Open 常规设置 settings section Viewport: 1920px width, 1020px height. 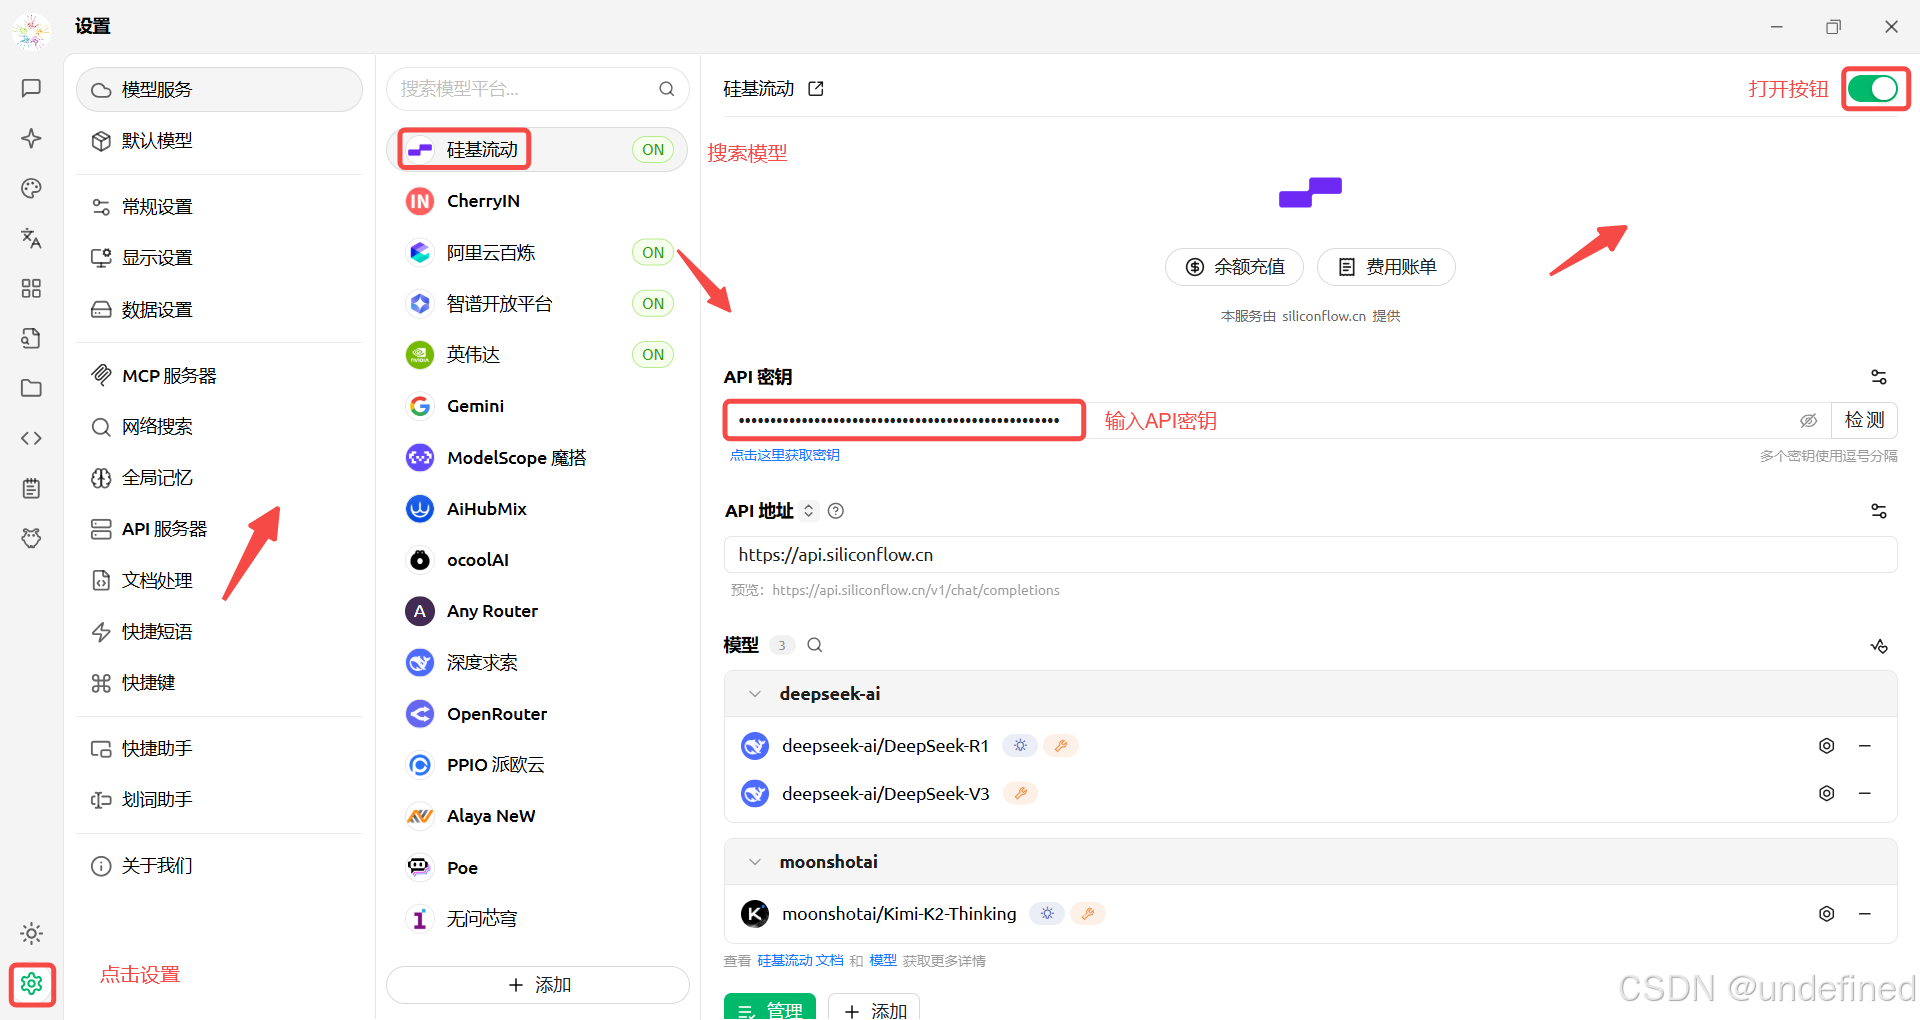point(219,207)
